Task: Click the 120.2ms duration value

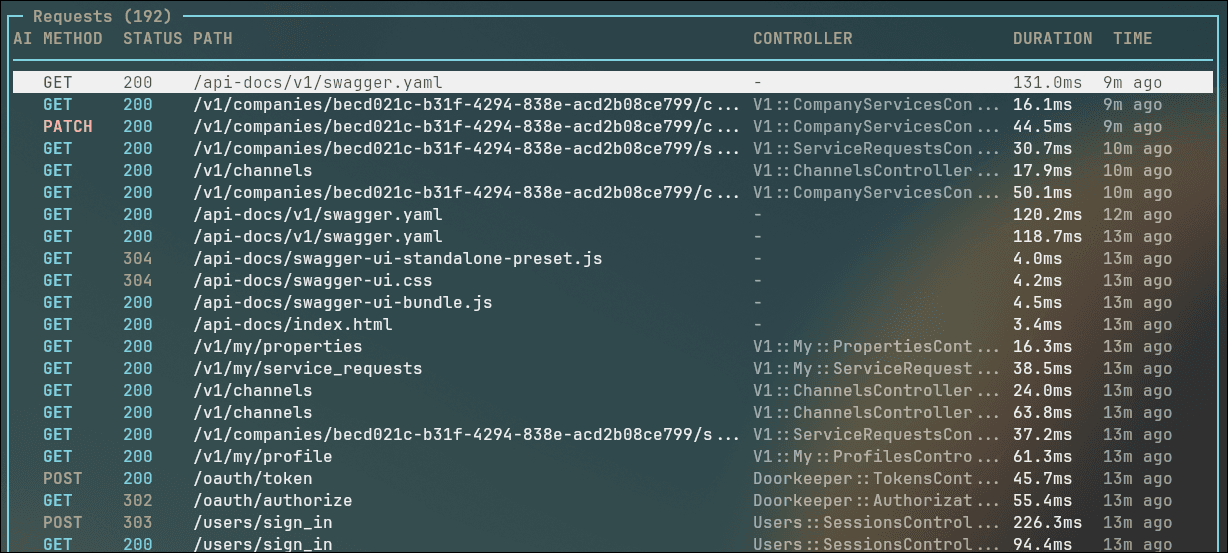Action: coord(1048,215)
